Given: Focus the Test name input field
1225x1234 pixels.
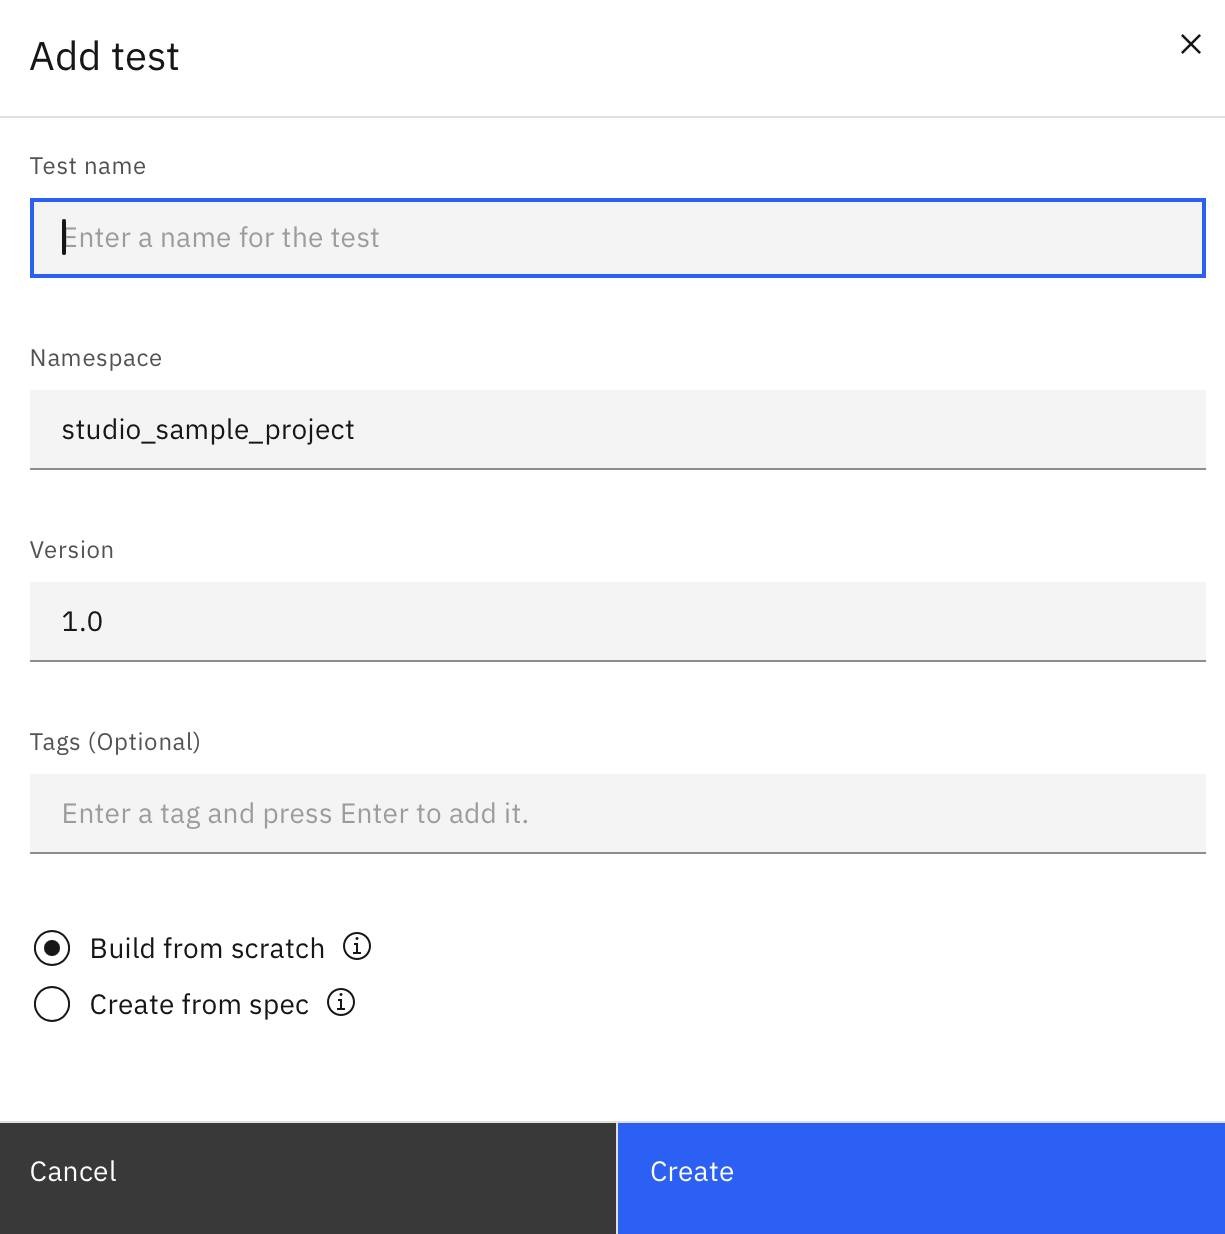Looking at the screenshot, I should 617,238.
